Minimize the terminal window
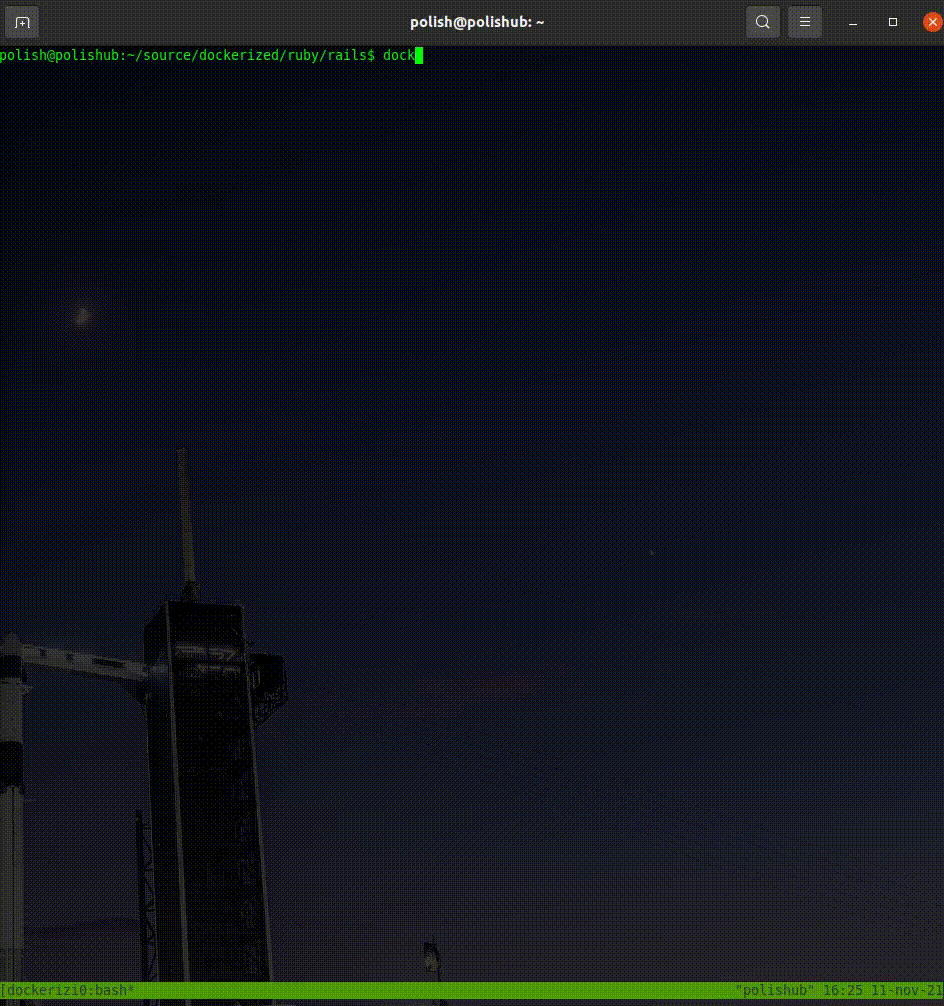Screen dimensions: 944x1006 pos(853,22)
